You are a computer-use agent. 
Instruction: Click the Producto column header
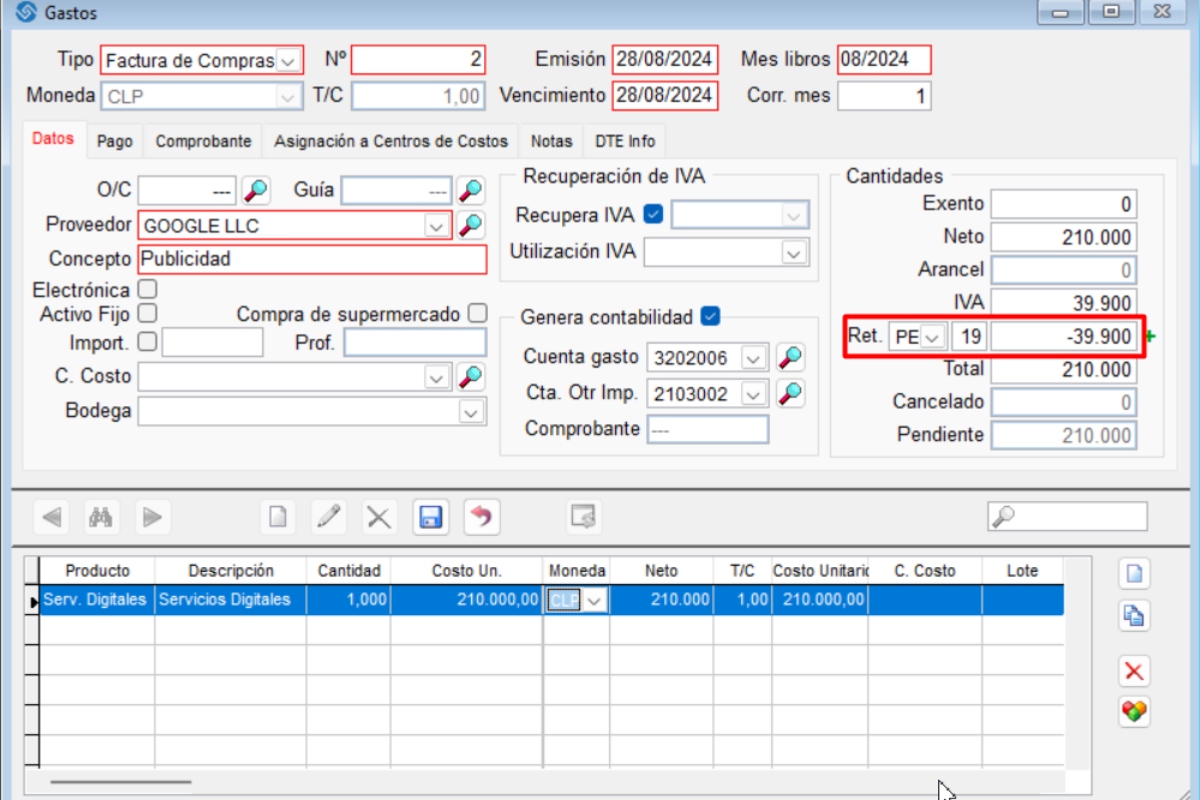(97, 571)
